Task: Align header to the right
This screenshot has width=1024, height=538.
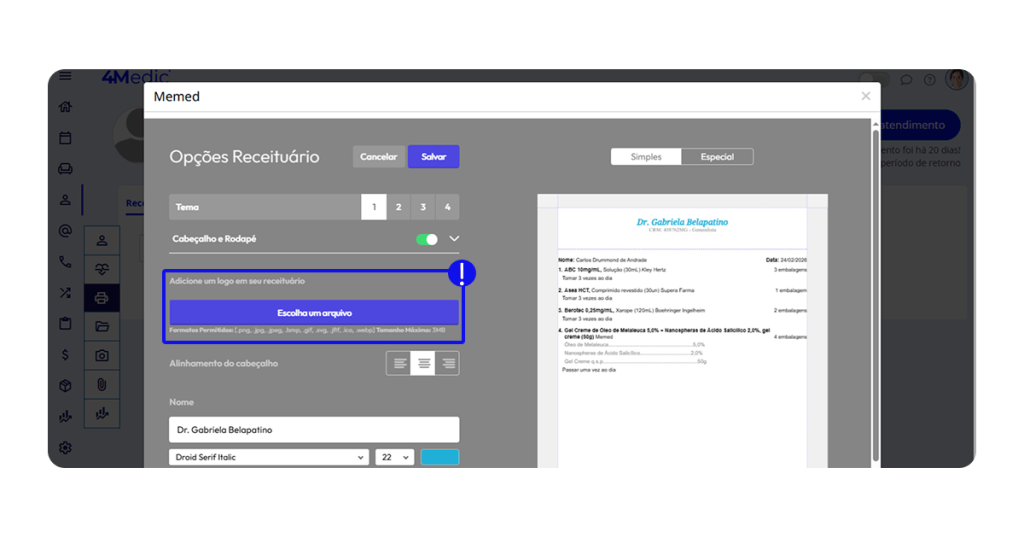Action: (447, 363)
